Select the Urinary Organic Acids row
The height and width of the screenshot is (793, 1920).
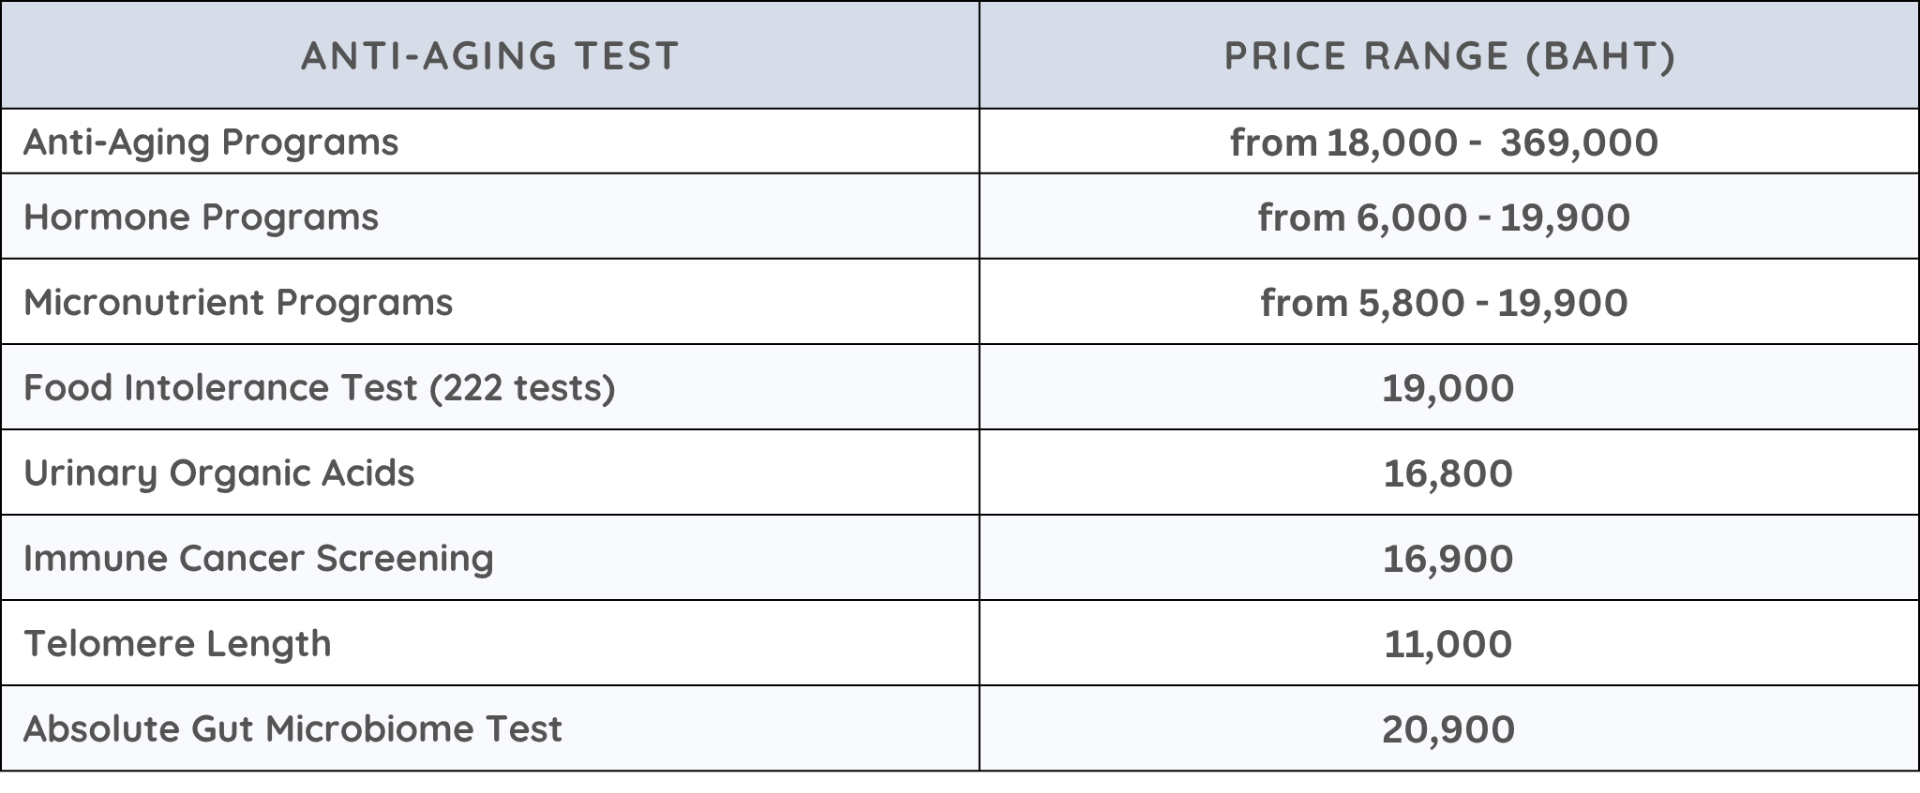click(219, 473)
